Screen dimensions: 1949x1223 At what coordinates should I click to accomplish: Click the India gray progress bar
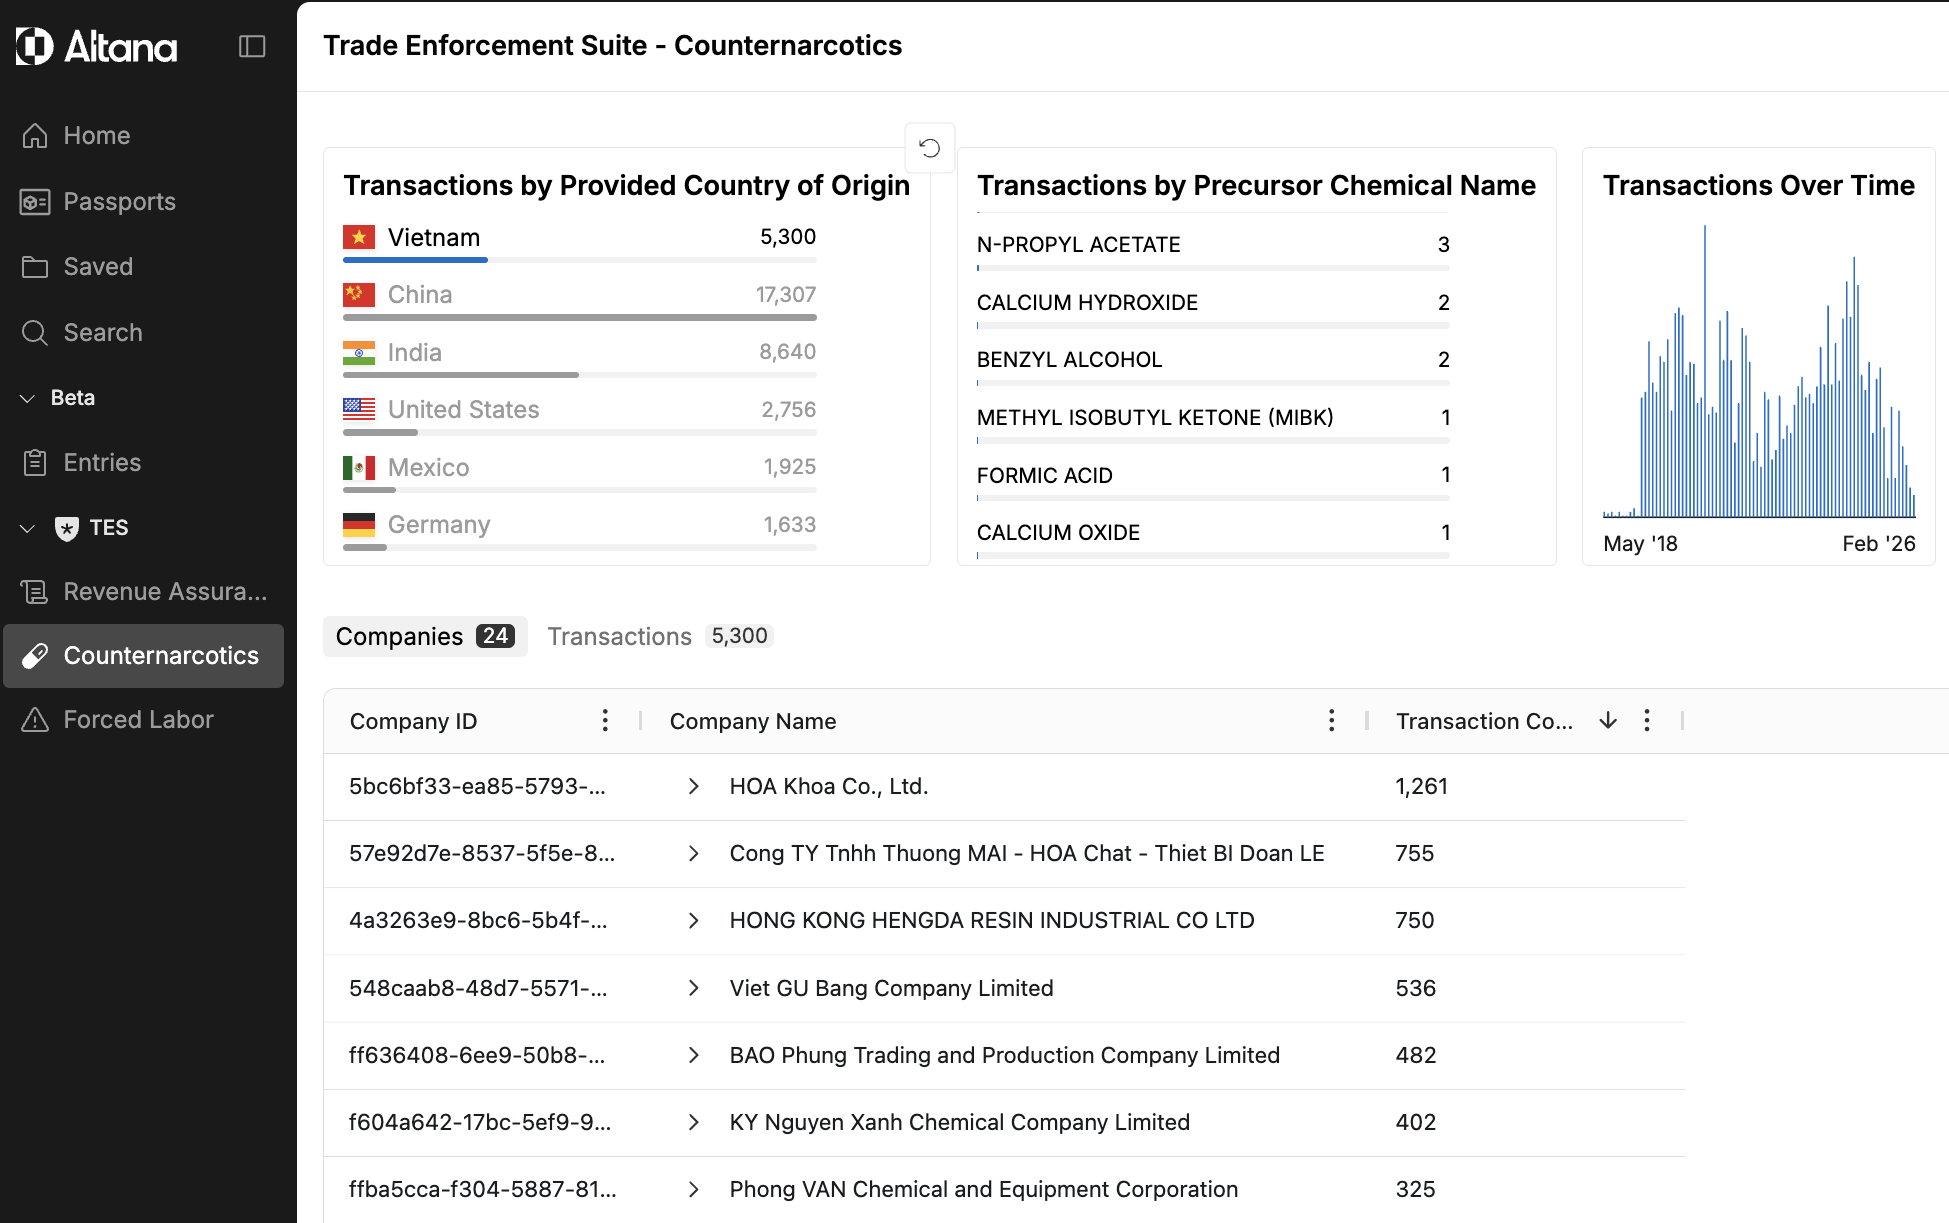point(461,375)
